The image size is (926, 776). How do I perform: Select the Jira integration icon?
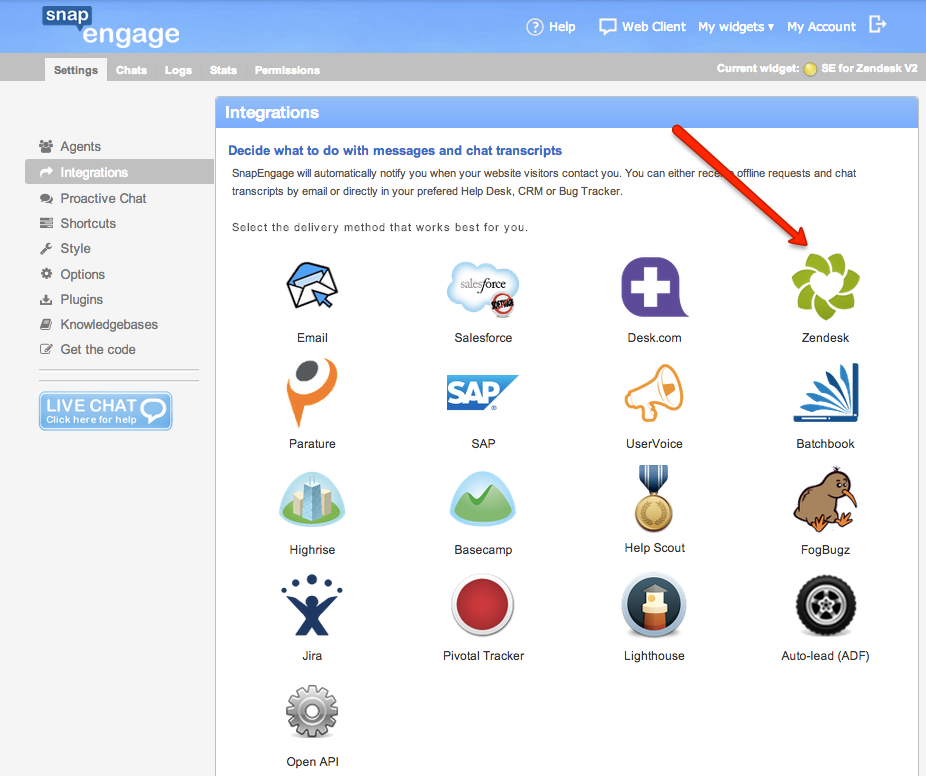tap(312, 605)
